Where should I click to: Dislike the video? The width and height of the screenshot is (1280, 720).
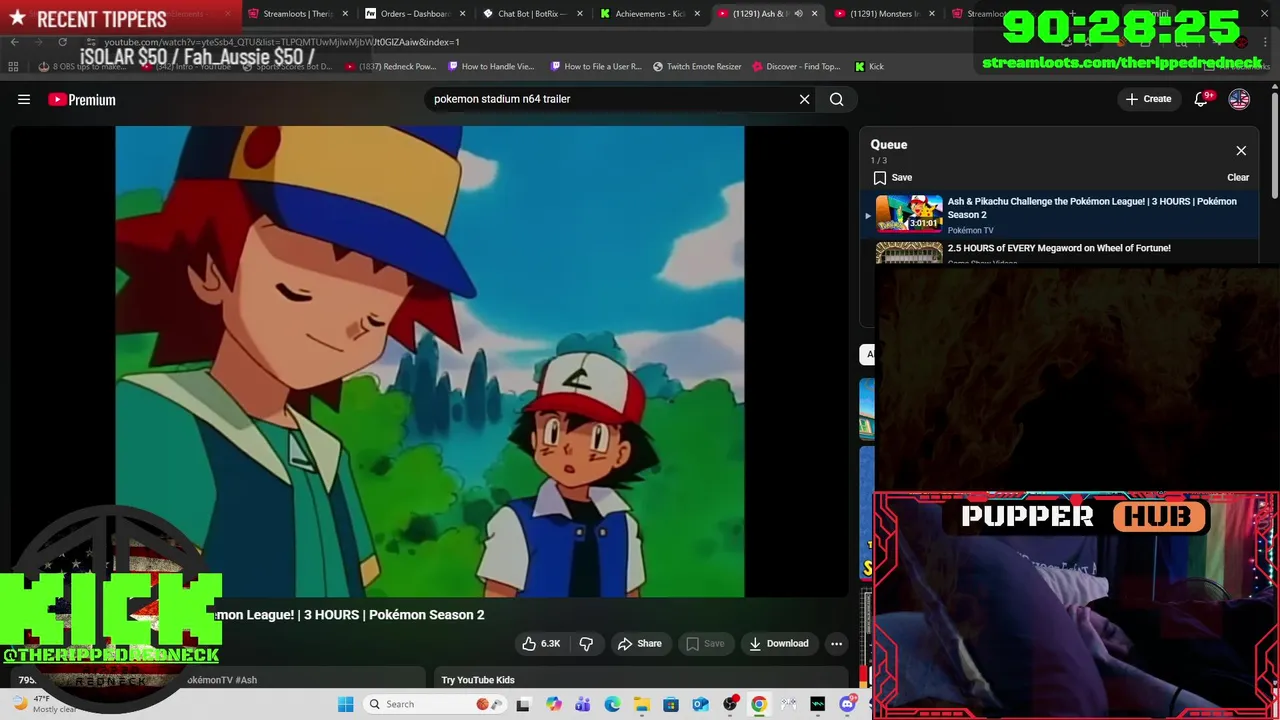[x=586, y=644]
